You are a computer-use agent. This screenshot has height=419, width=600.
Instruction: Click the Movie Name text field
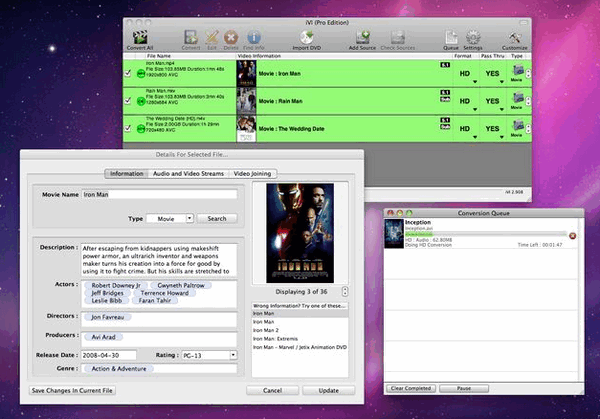click(x=159, y=195)
